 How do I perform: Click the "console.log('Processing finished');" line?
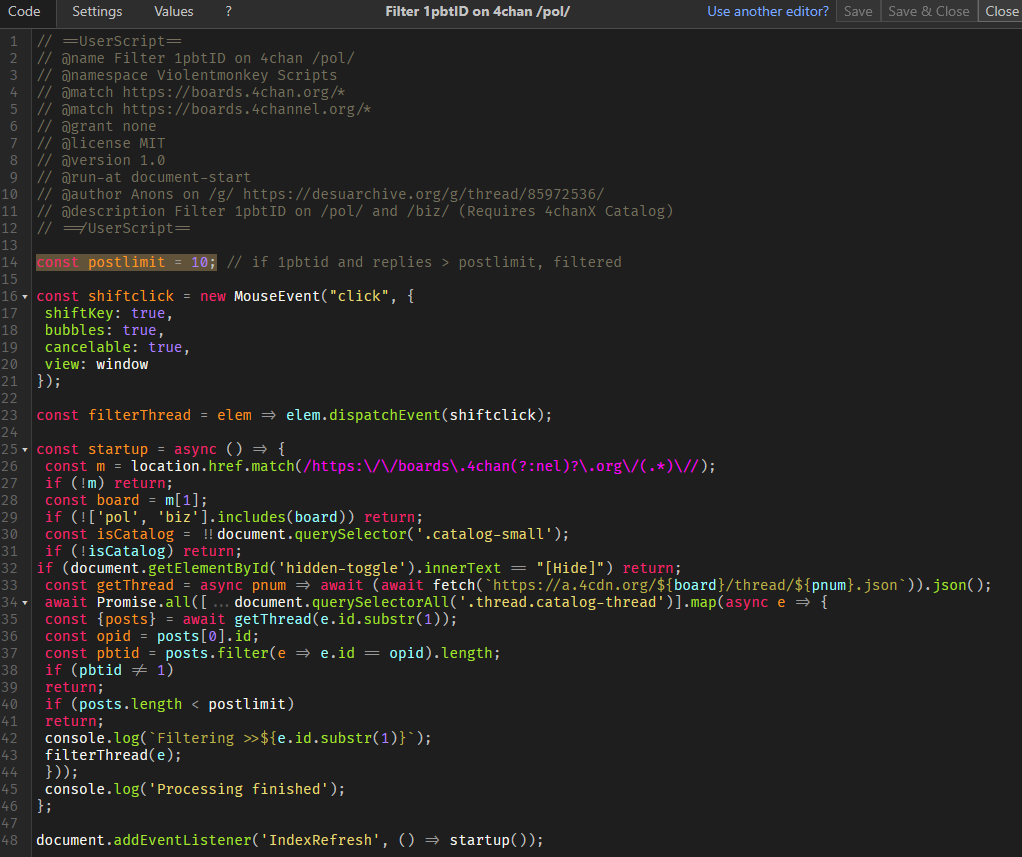click(x=195, y=789)
